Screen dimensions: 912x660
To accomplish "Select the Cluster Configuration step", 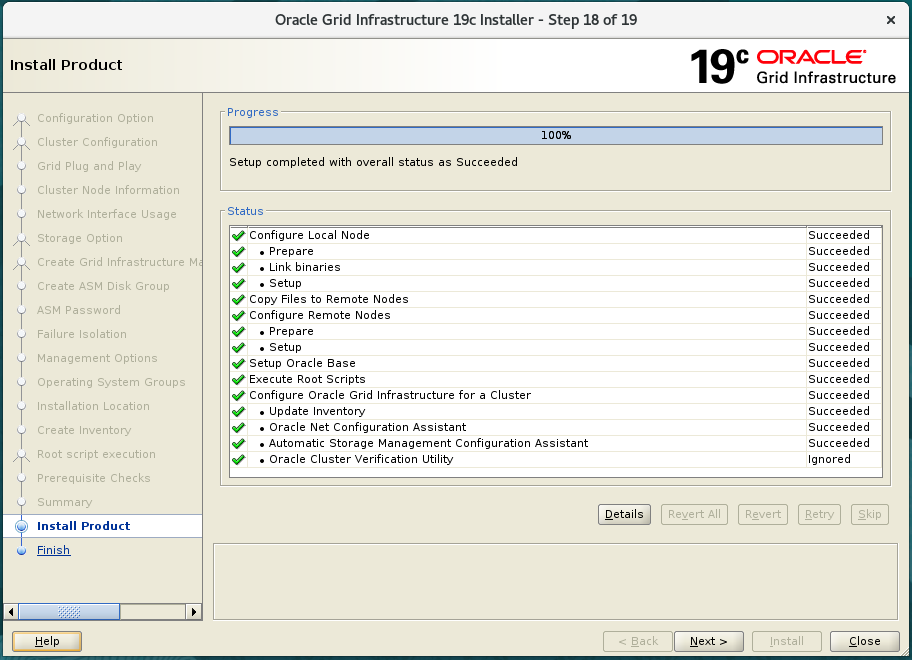I will [97, 142].
